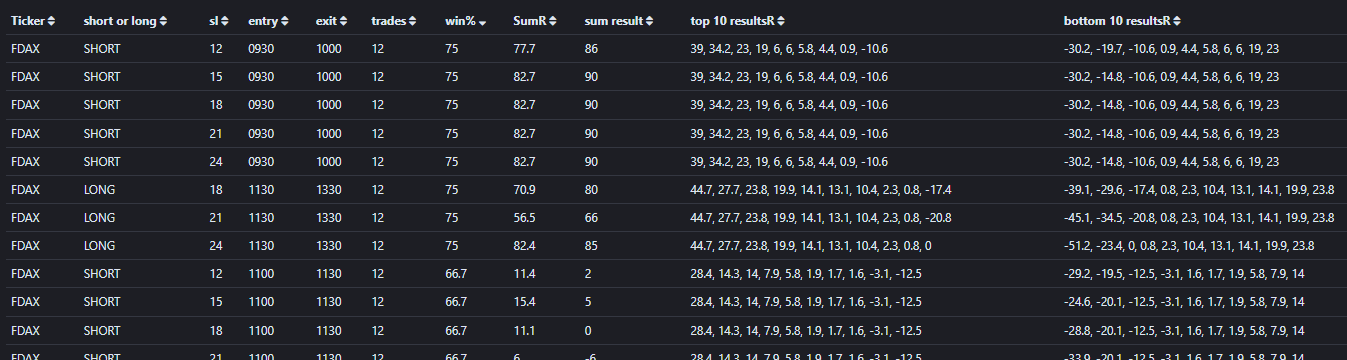Select the SumR value 15.4
The width and height of the screenshot is (1347, 360).
[525, 301]
